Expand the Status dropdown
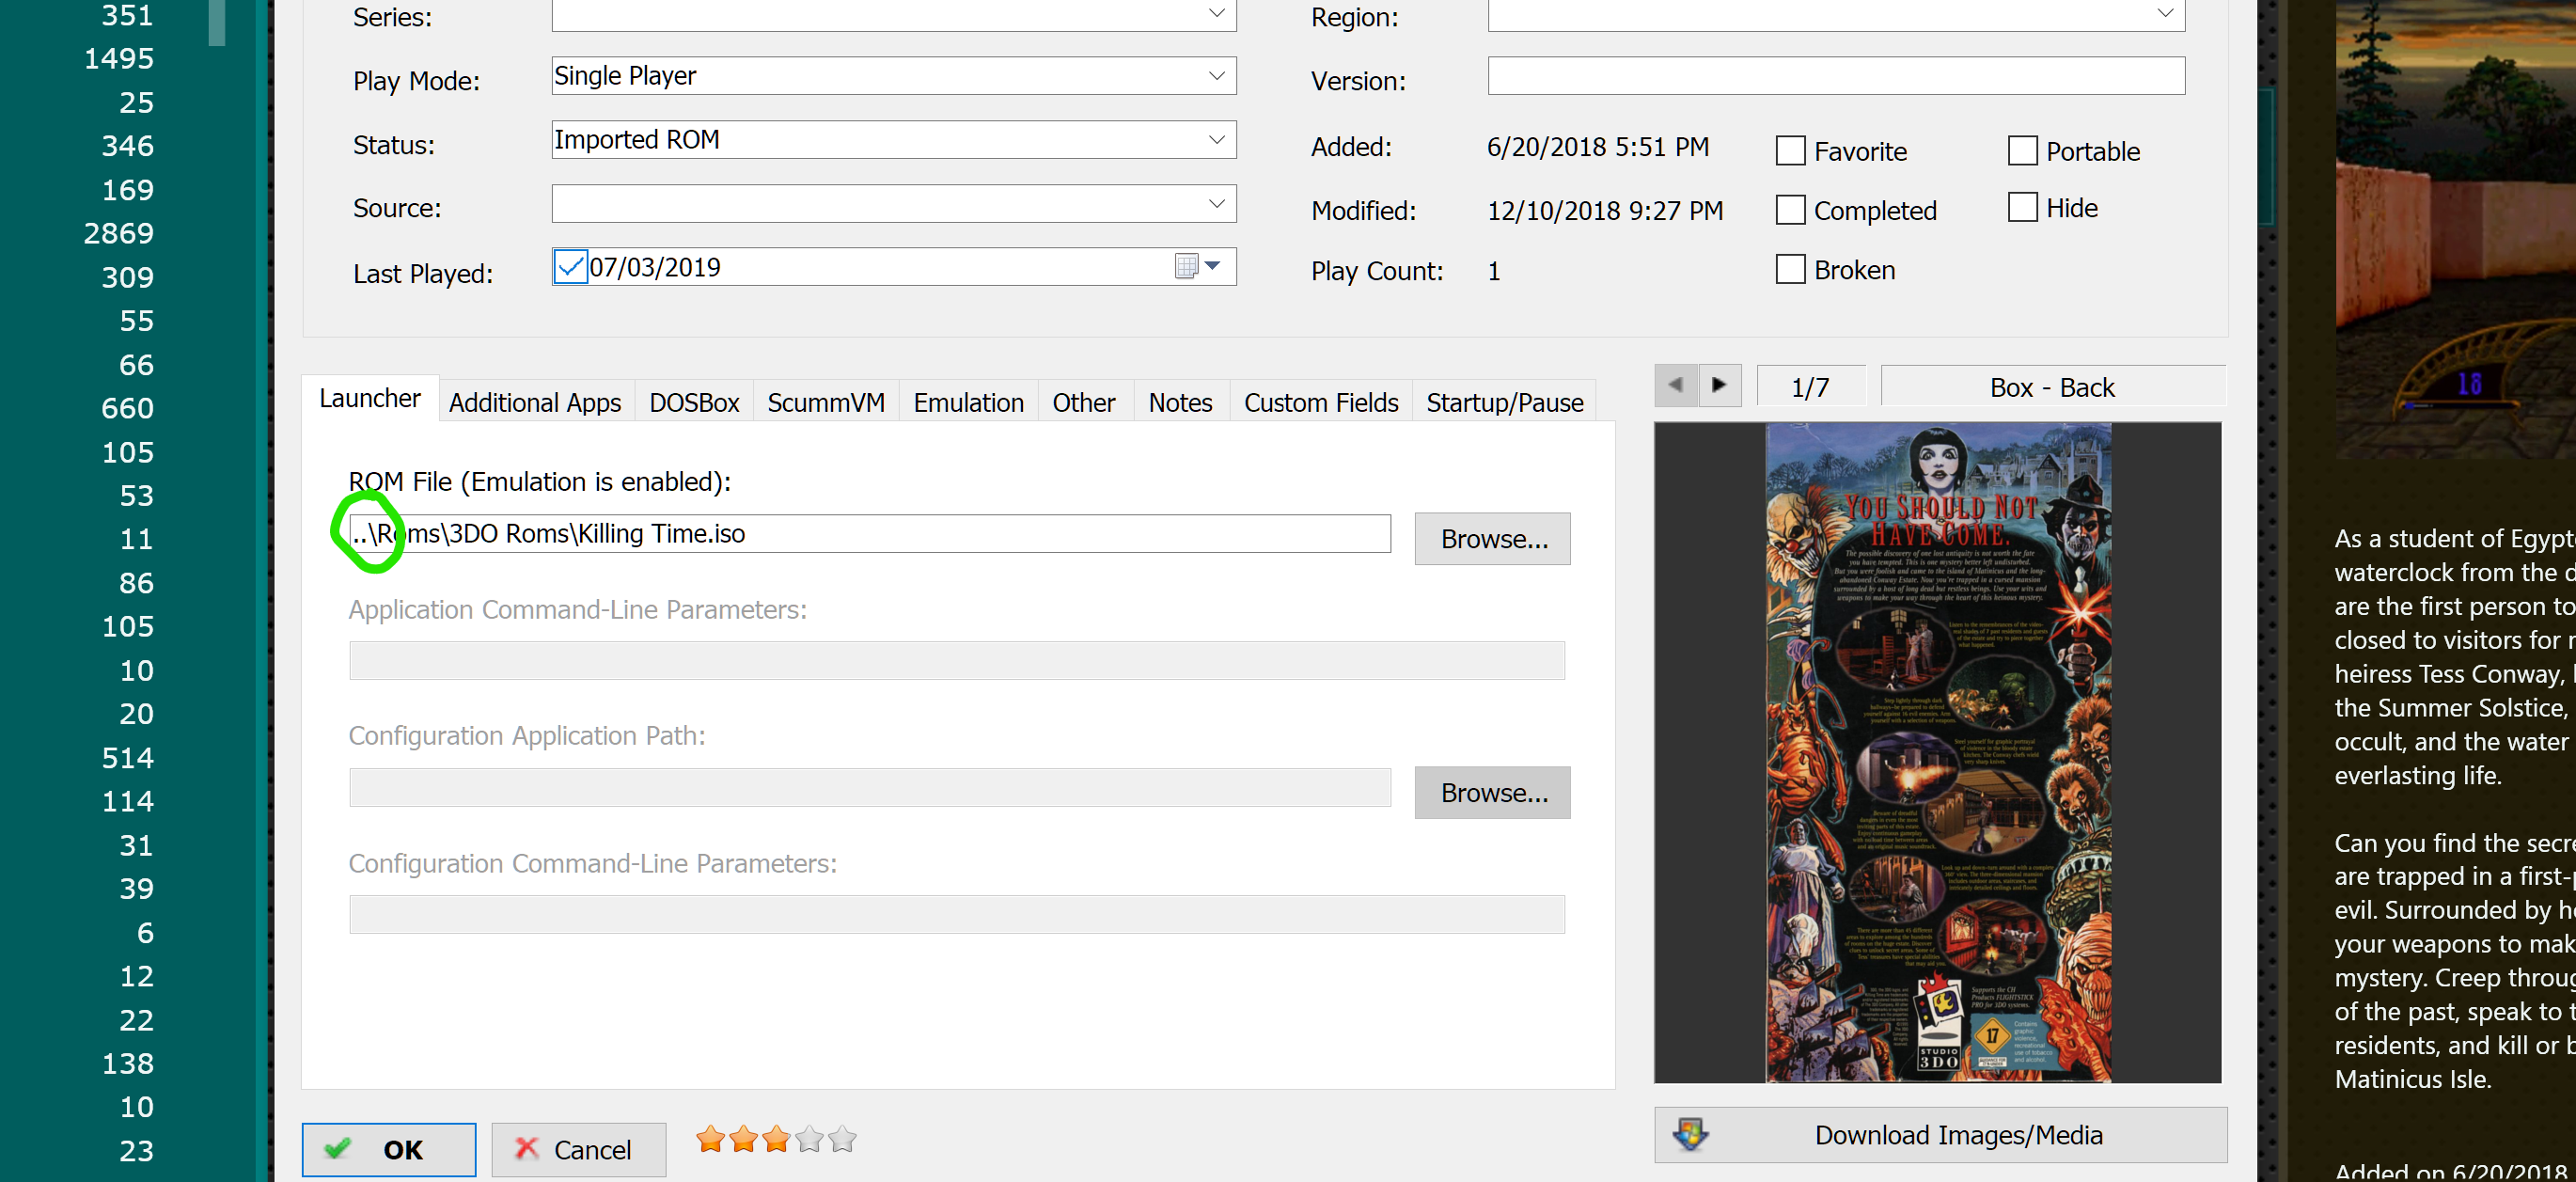 coord(1216,140)
